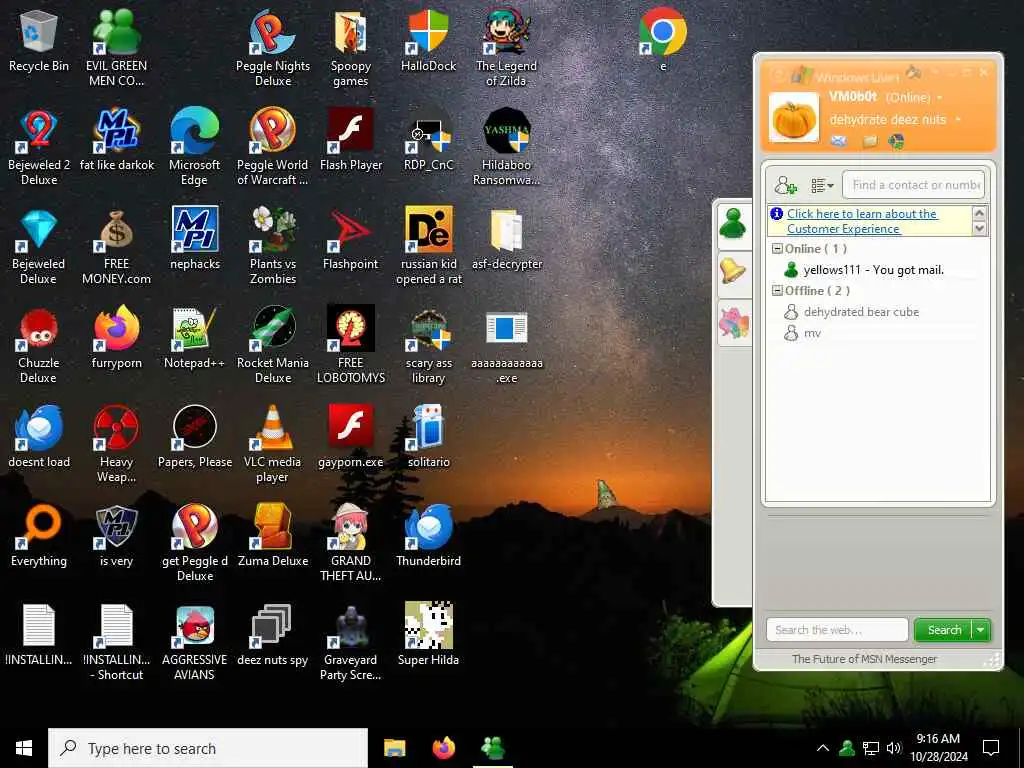Select the Chrome shortcut named e

coord(663,40)
